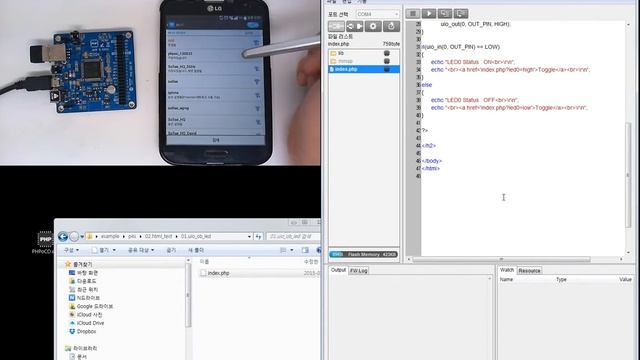The width and height of the screenshot is (640, 360).
Task: Click the Stop button in the IDE toolbar
Action: pyautogui.click(x=413, y=13)
